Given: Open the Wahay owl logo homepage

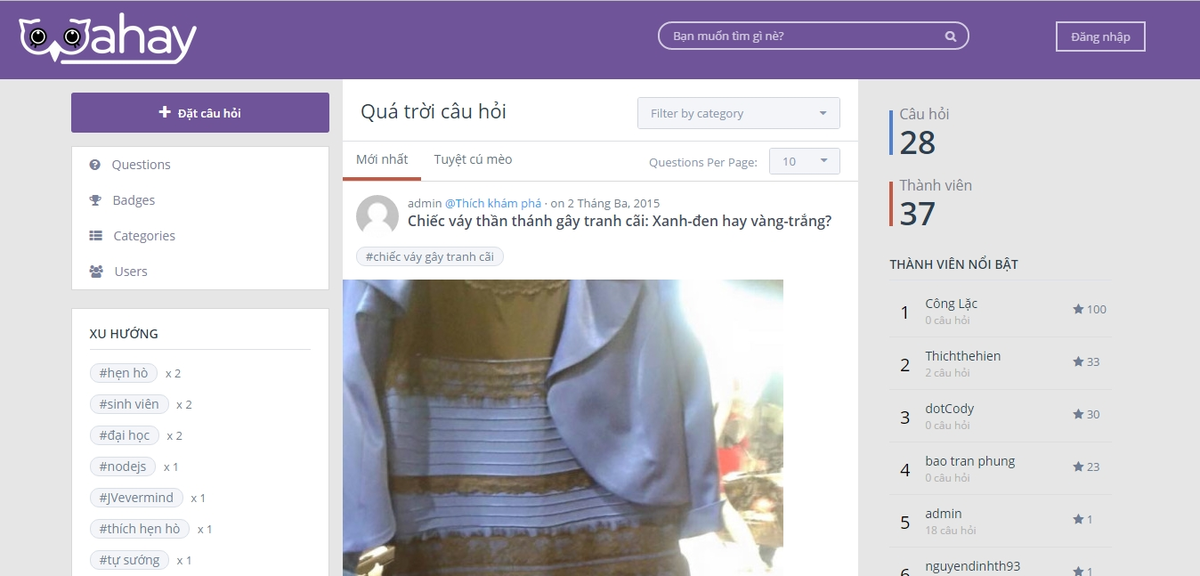Looking at the screenshot, I should [x=107, y=39].
